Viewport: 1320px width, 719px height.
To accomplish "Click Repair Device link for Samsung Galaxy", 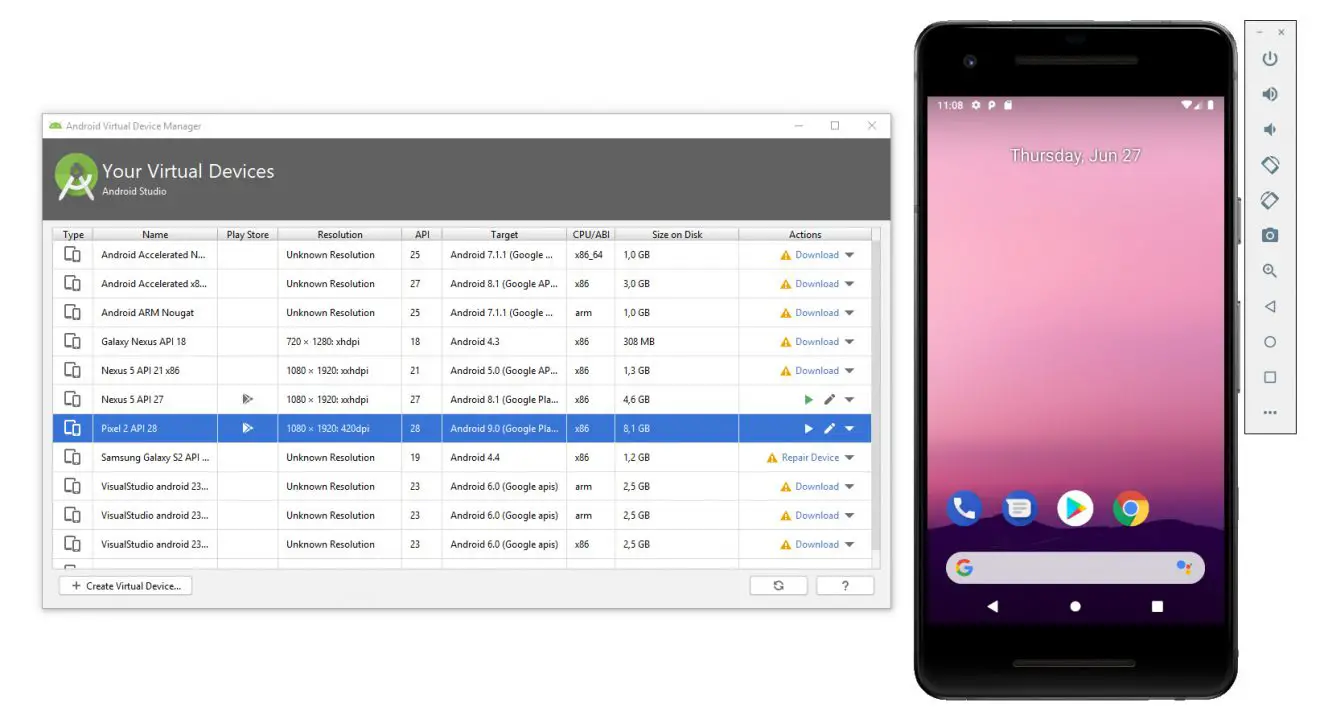I will point(810,457).
